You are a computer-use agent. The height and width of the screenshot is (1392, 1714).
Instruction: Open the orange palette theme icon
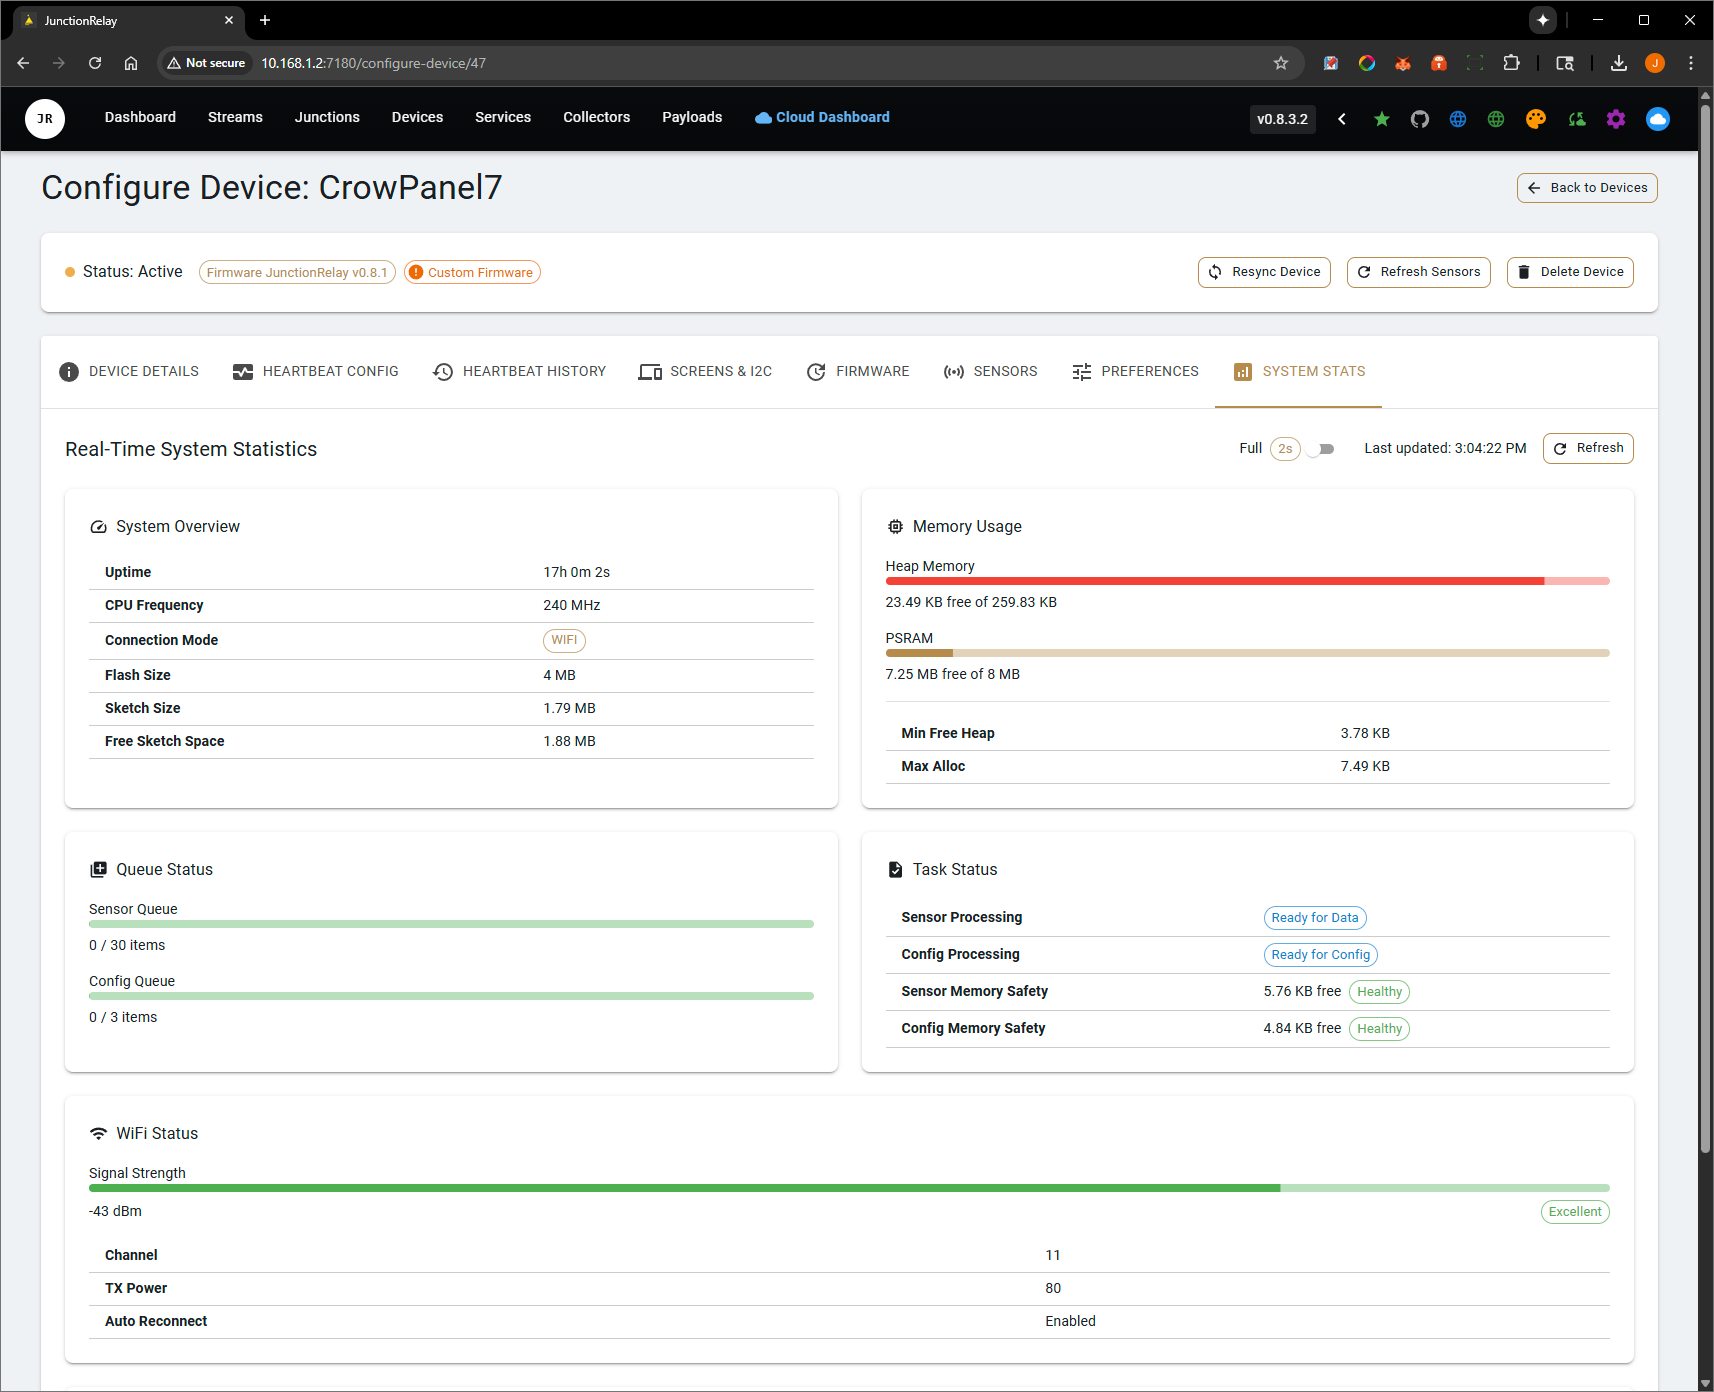pos(1536,119)
